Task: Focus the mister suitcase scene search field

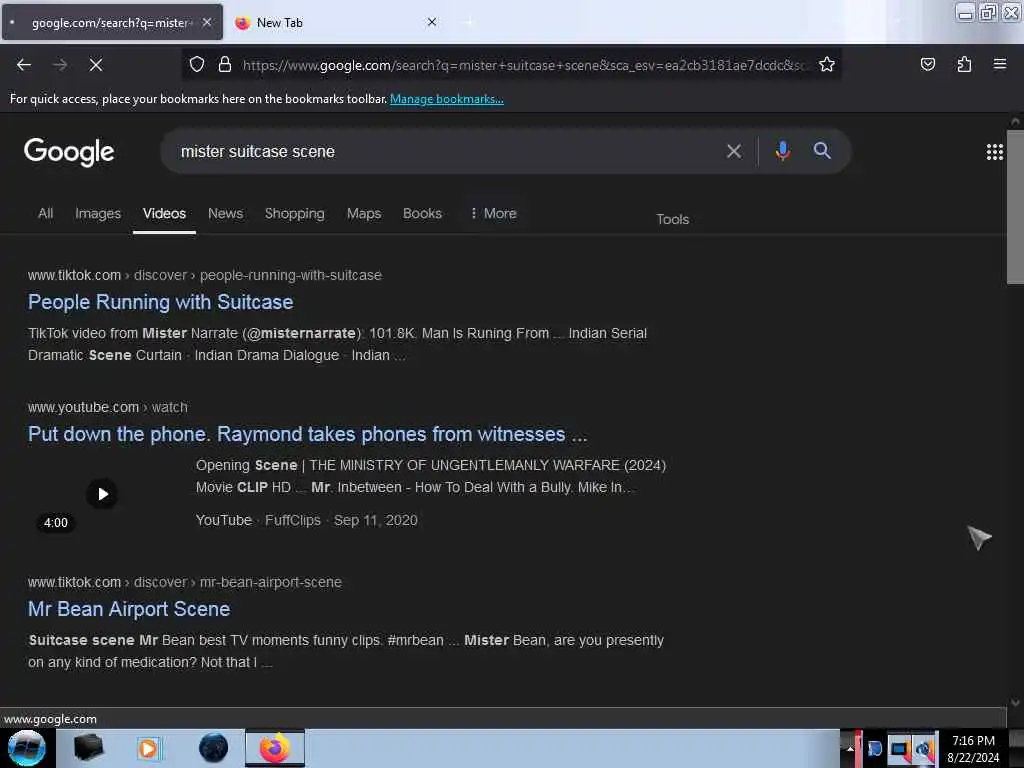Action: [x=444, y=152]
